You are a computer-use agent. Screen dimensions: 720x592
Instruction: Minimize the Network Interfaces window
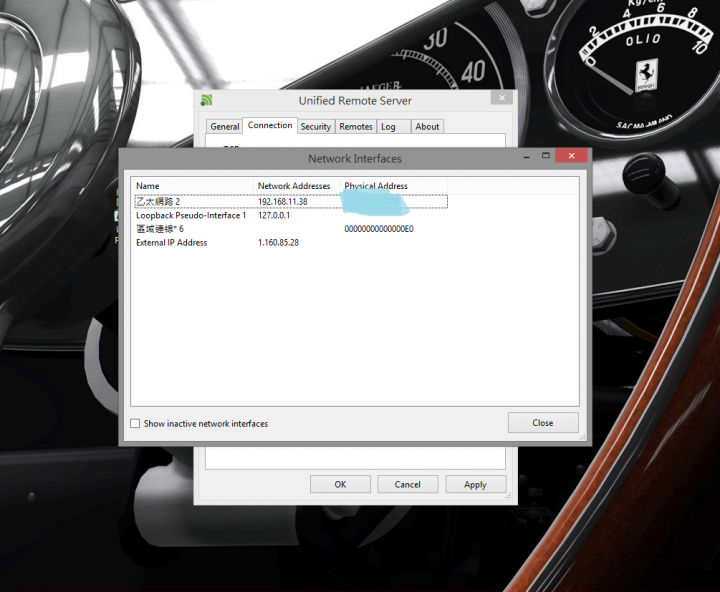(x=527, y=156)
